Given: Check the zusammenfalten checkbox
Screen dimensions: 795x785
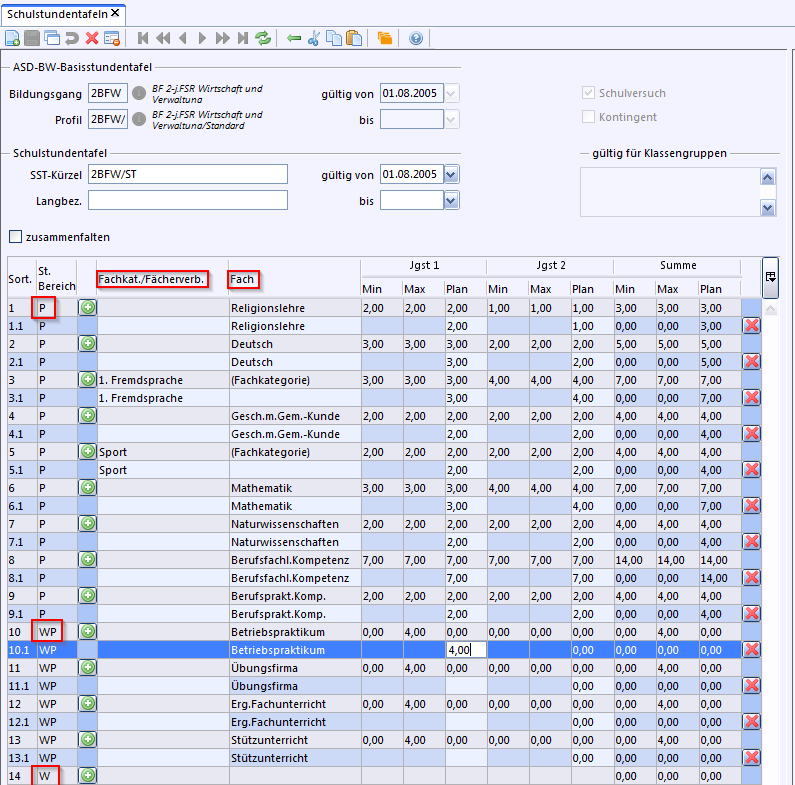Looking at the screenshot, I should coord(15,237).
